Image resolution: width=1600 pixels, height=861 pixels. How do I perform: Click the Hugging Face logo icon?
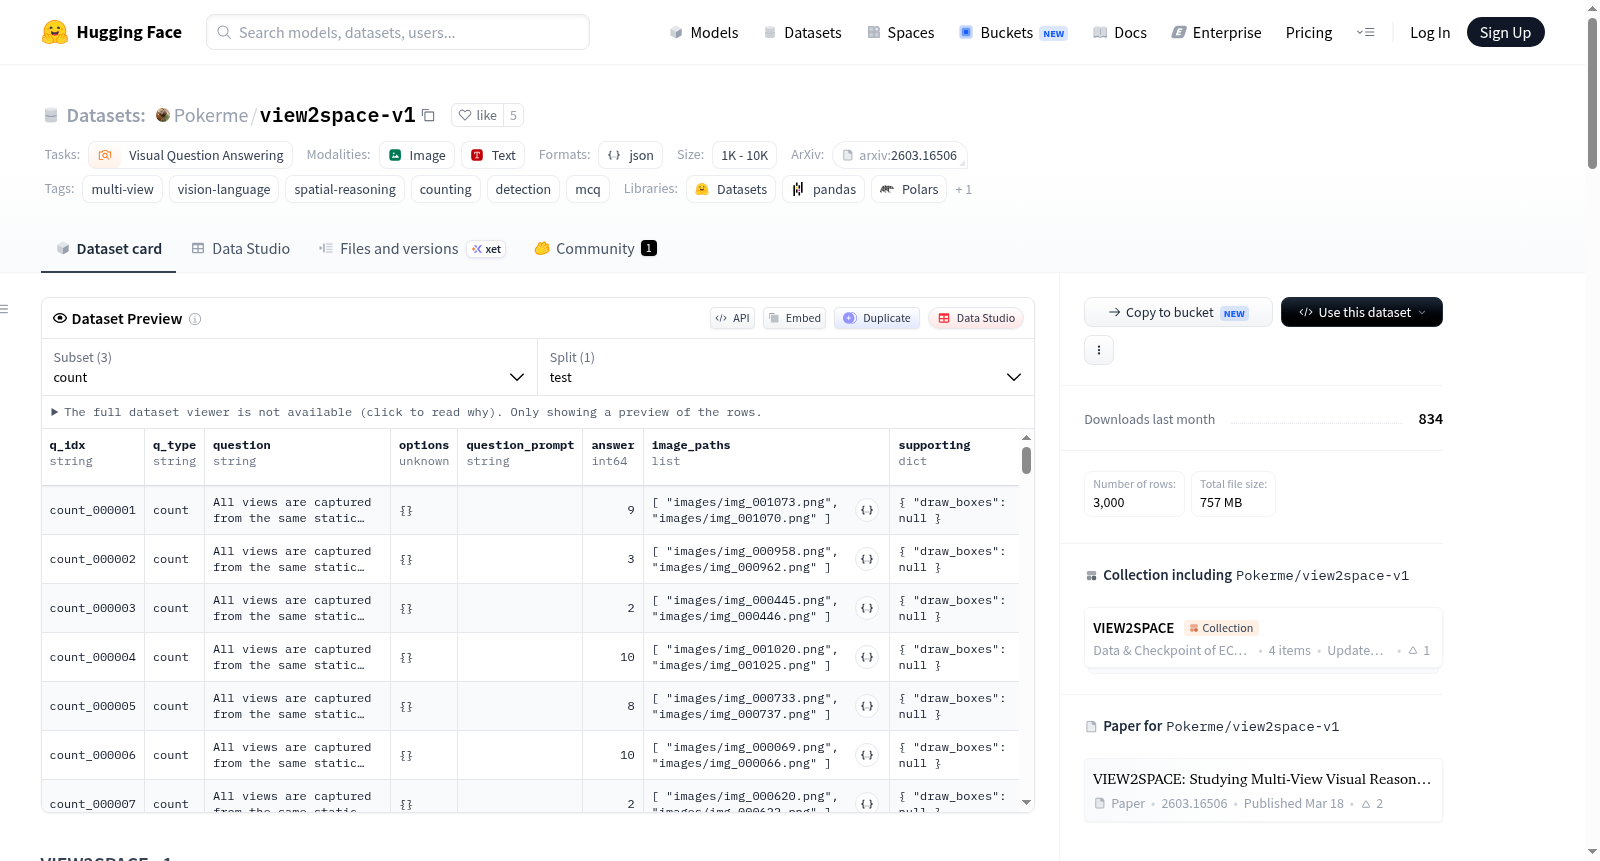pyautogui.click(x=55, y=32)
